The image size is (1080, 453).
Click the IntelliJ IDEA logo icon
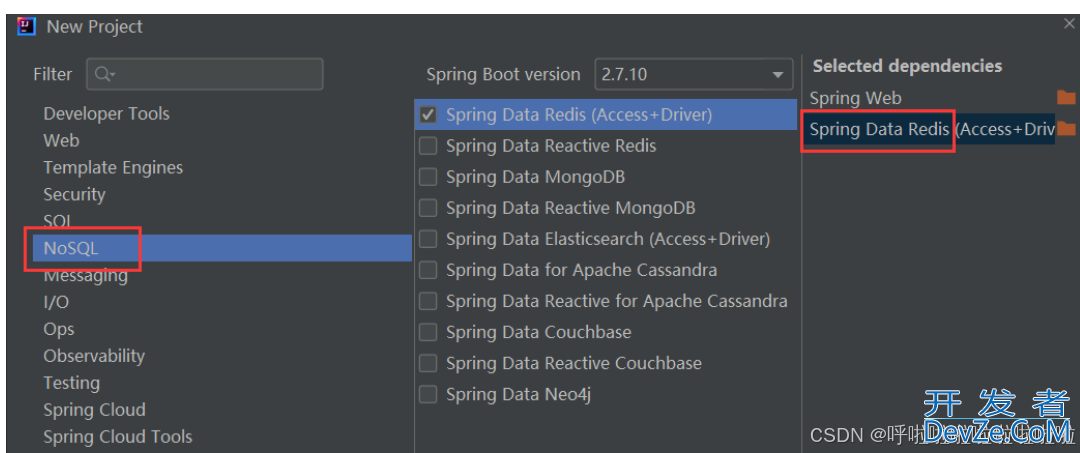26,27
